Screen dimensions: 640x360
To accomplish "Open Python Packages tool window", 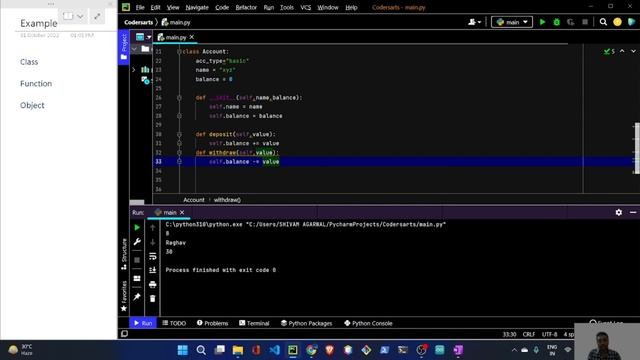I will click(x=306, y=323).
